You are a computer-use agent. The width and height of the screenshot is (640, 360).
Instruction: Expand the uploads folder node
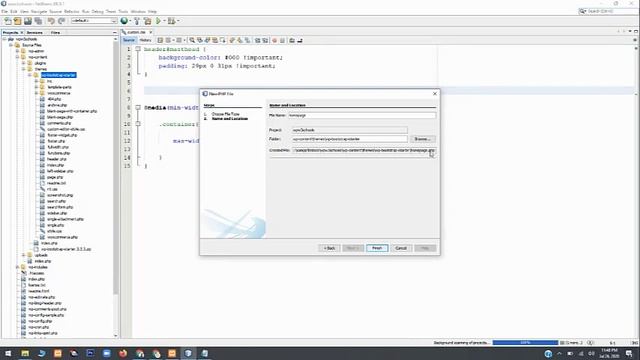24,255
